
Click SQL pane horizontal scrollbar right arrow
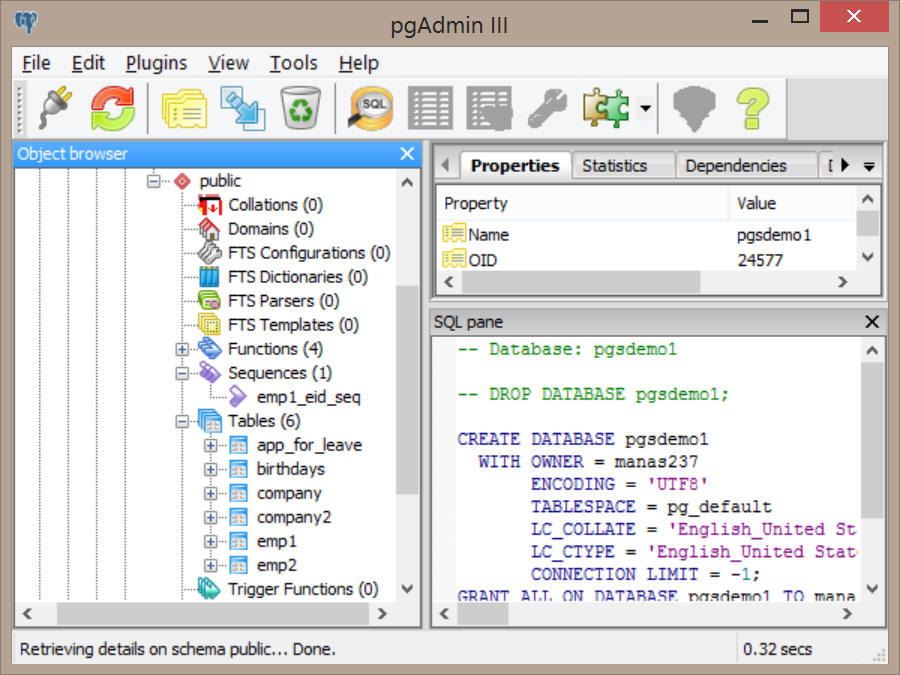(x=847, y=614)
